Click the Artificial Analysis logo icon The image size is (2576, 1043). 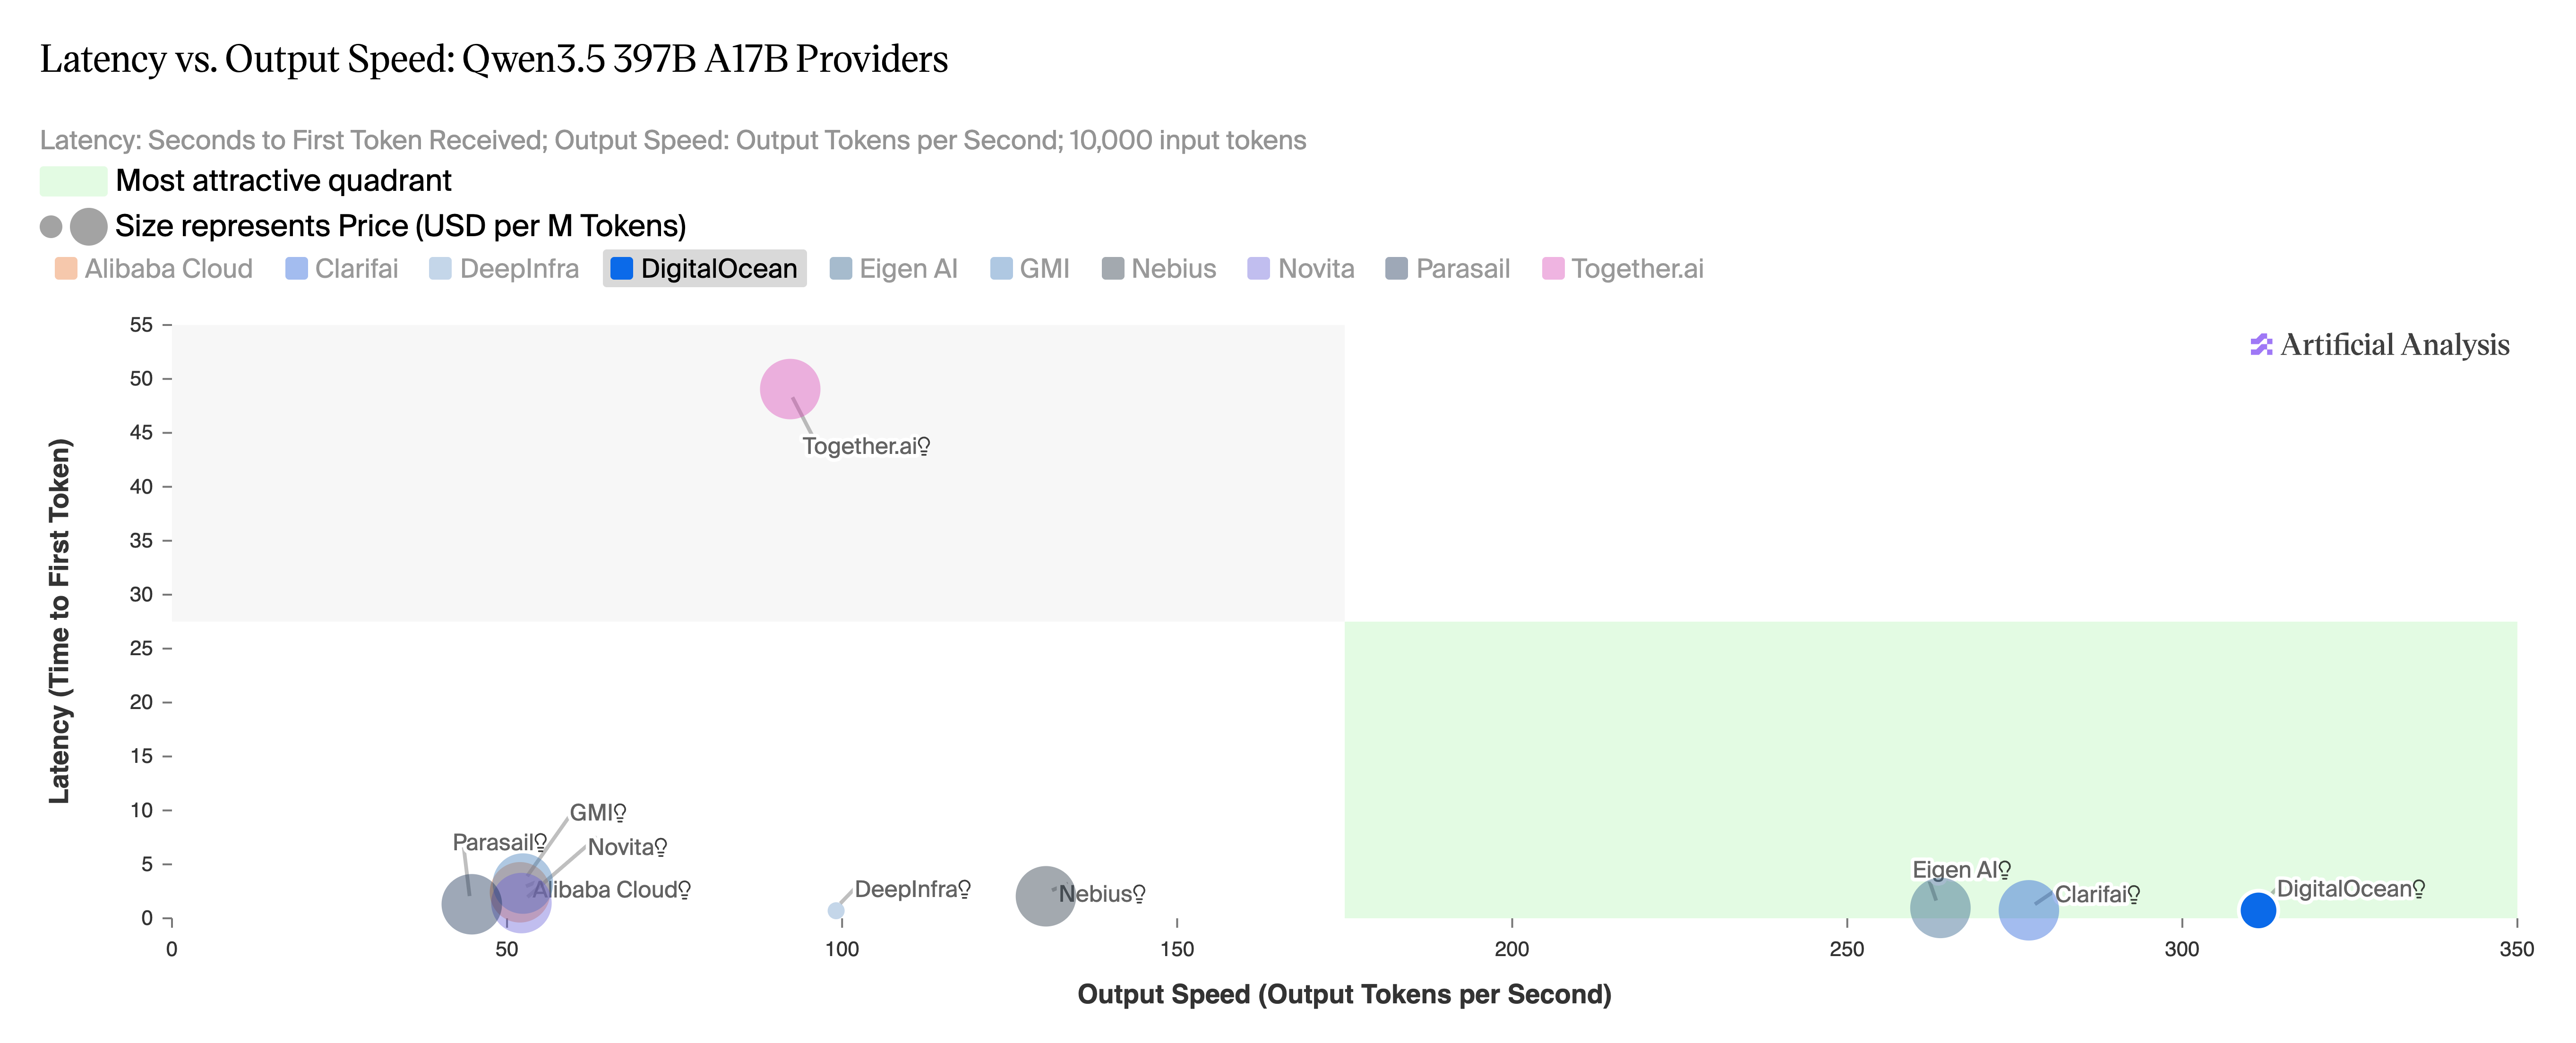tap(2260, 345)
